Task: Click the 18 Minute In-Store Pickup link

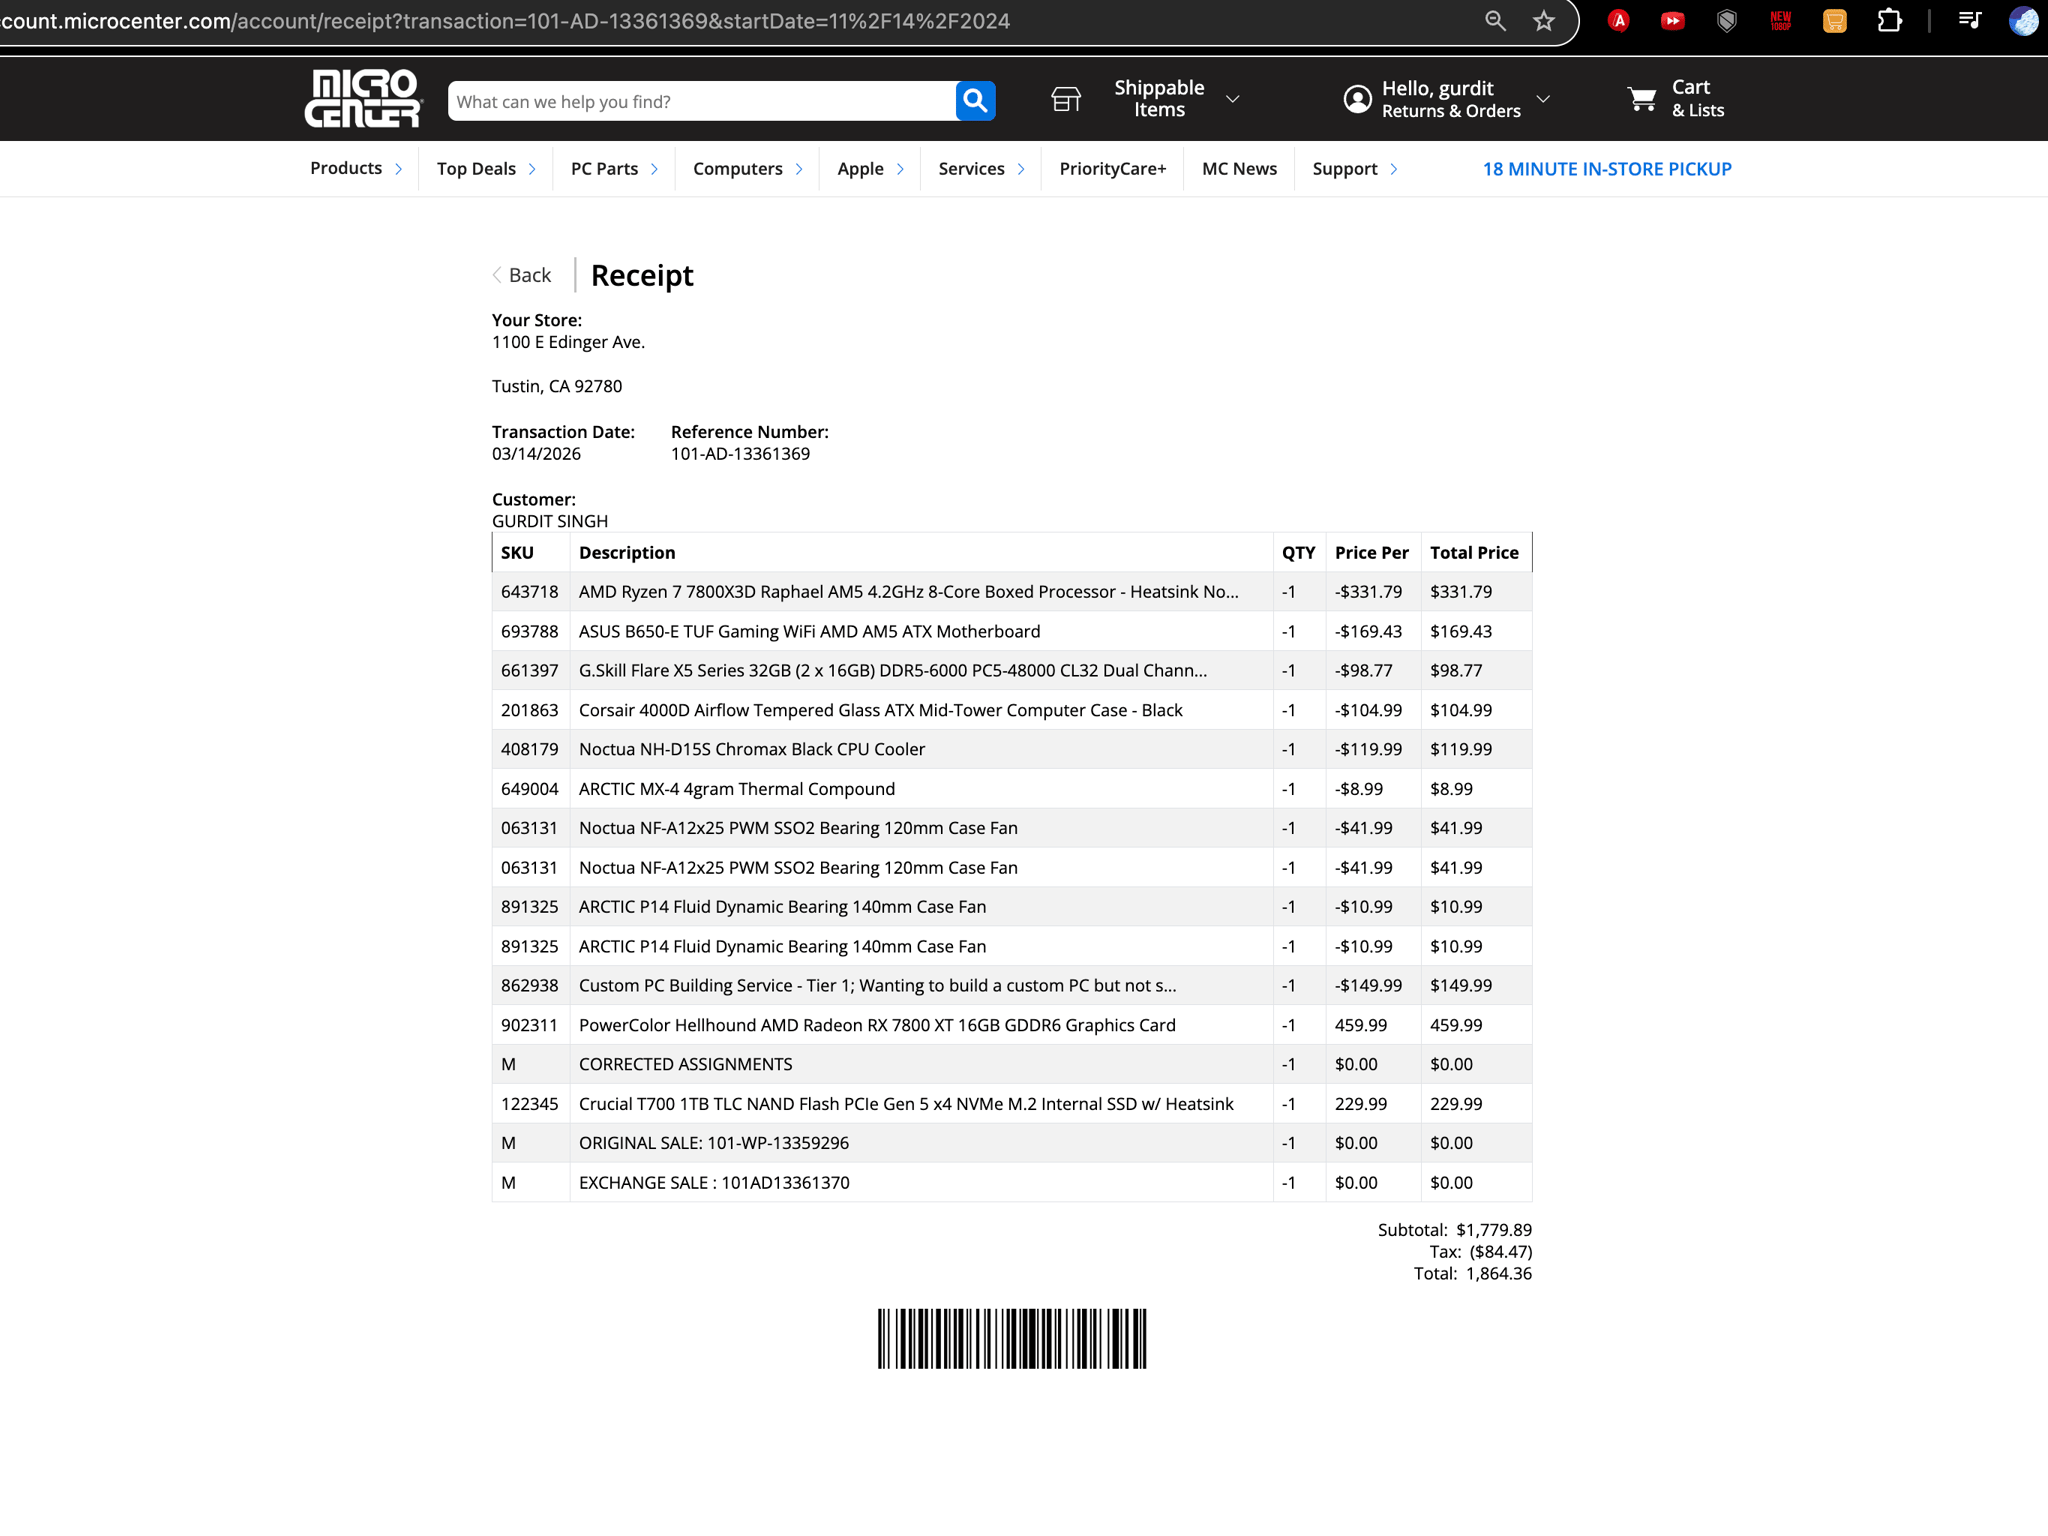Action: [x=1607, y=169]
